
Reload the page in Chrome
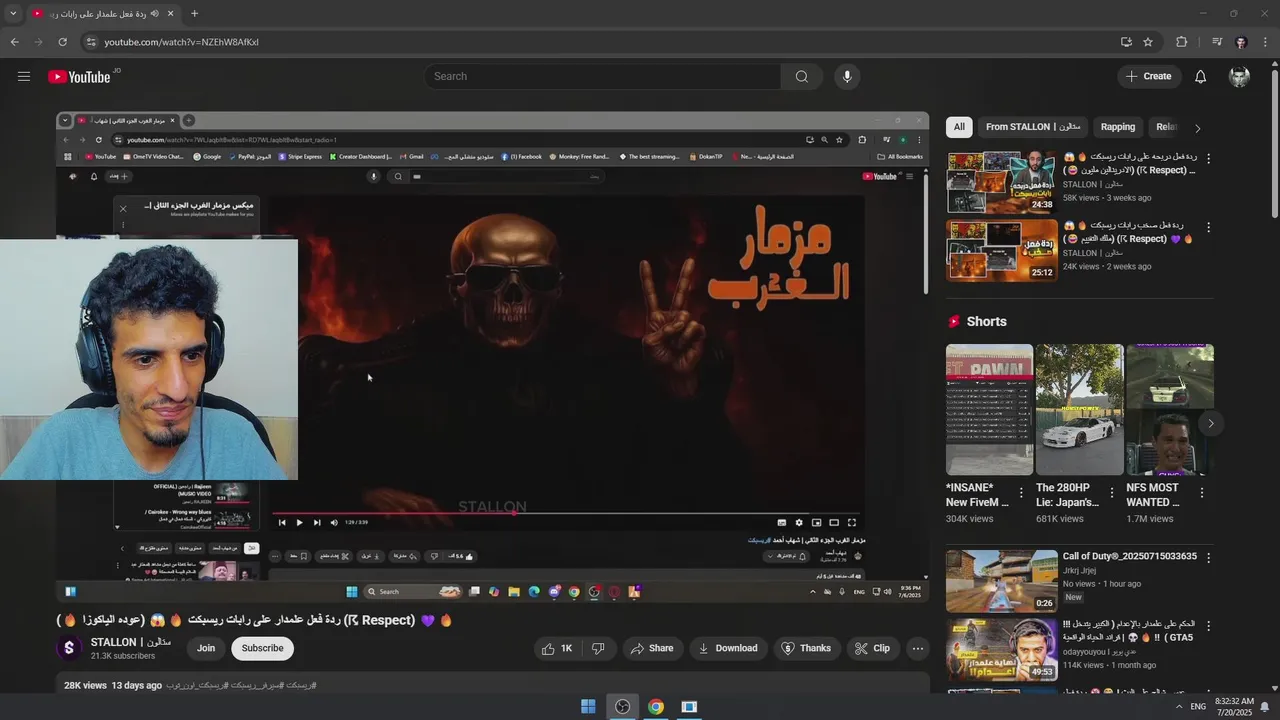pyautogui.click(x=62, y=42)
